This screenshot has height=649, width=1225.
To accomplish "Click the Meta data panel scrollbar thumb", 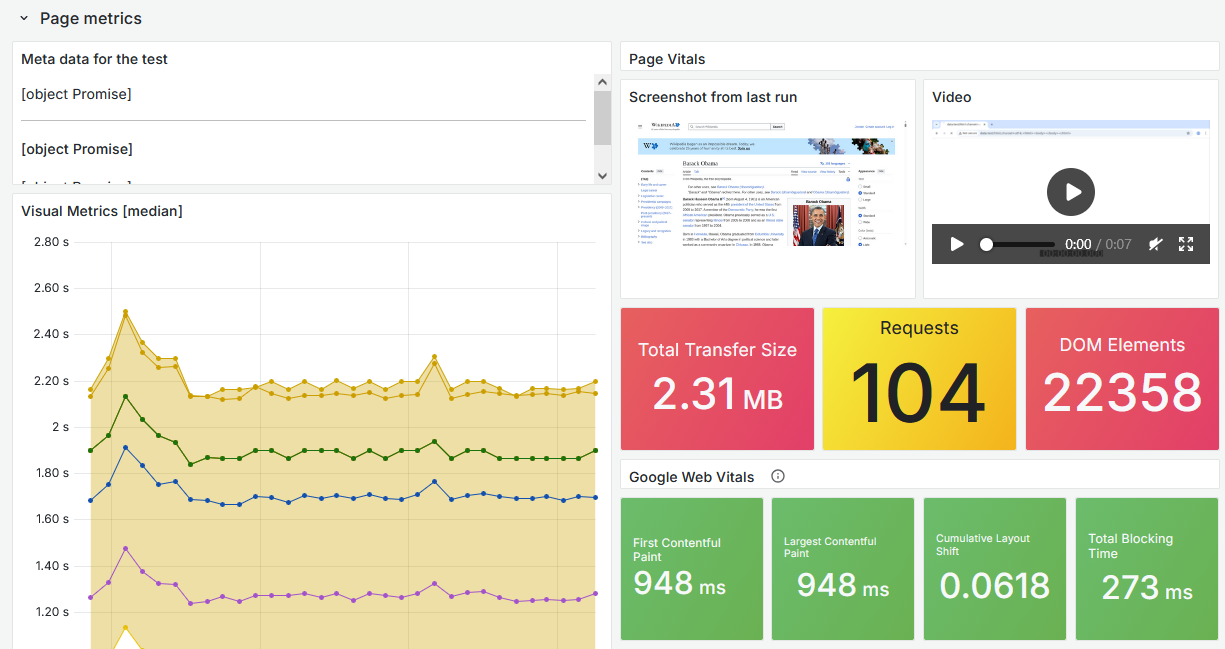I will pyautogui.click(x=602, y=118).
